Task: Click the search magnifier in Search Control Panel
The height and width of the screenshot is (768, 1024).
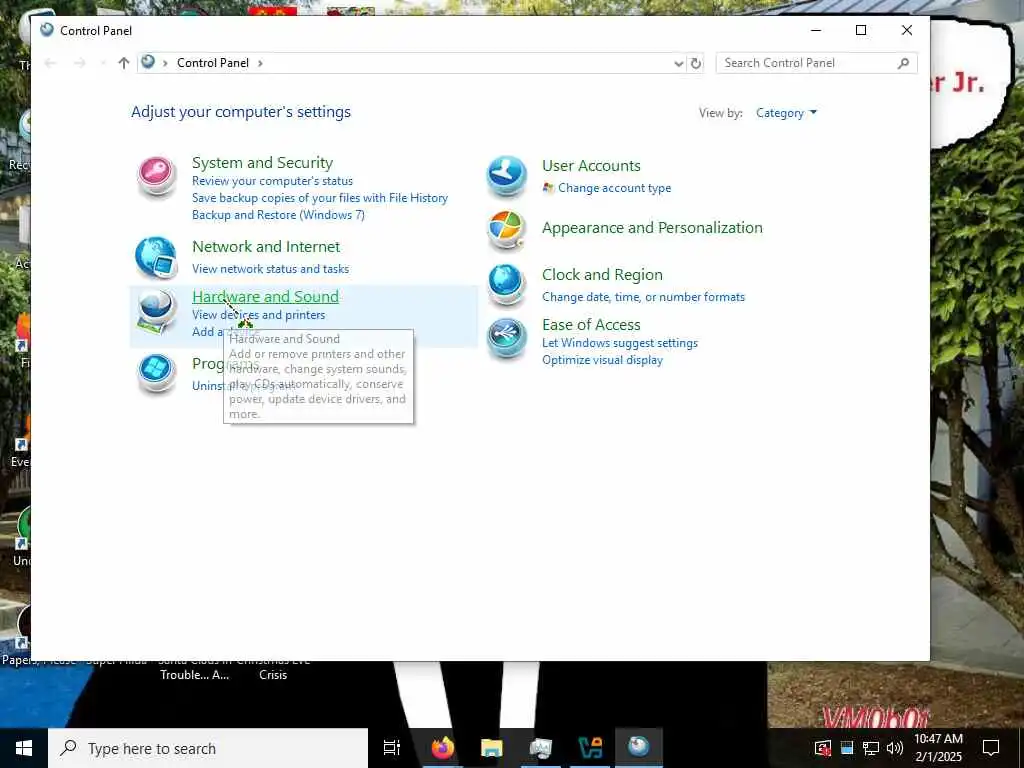Action: click(903, 63)
